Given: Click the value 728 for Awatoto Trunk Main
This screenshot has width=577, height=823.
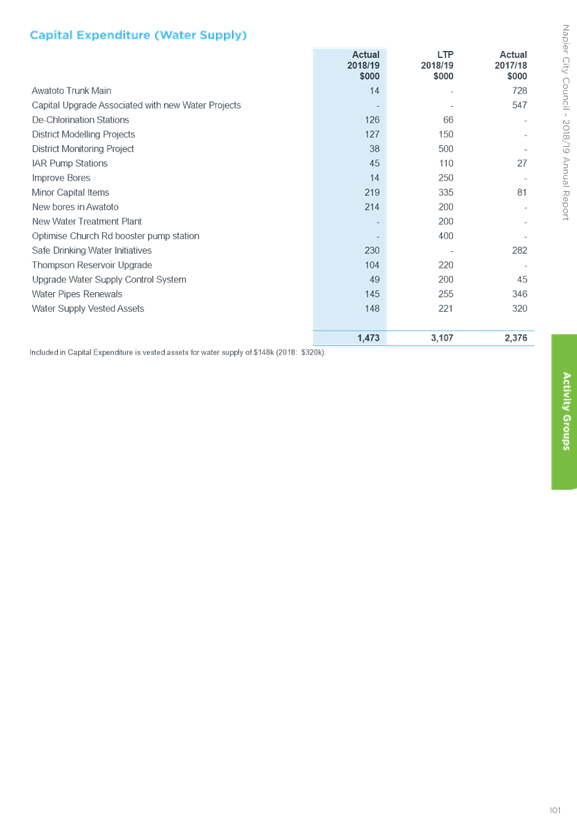Looking at the screenshot, I should pos(520,91).
